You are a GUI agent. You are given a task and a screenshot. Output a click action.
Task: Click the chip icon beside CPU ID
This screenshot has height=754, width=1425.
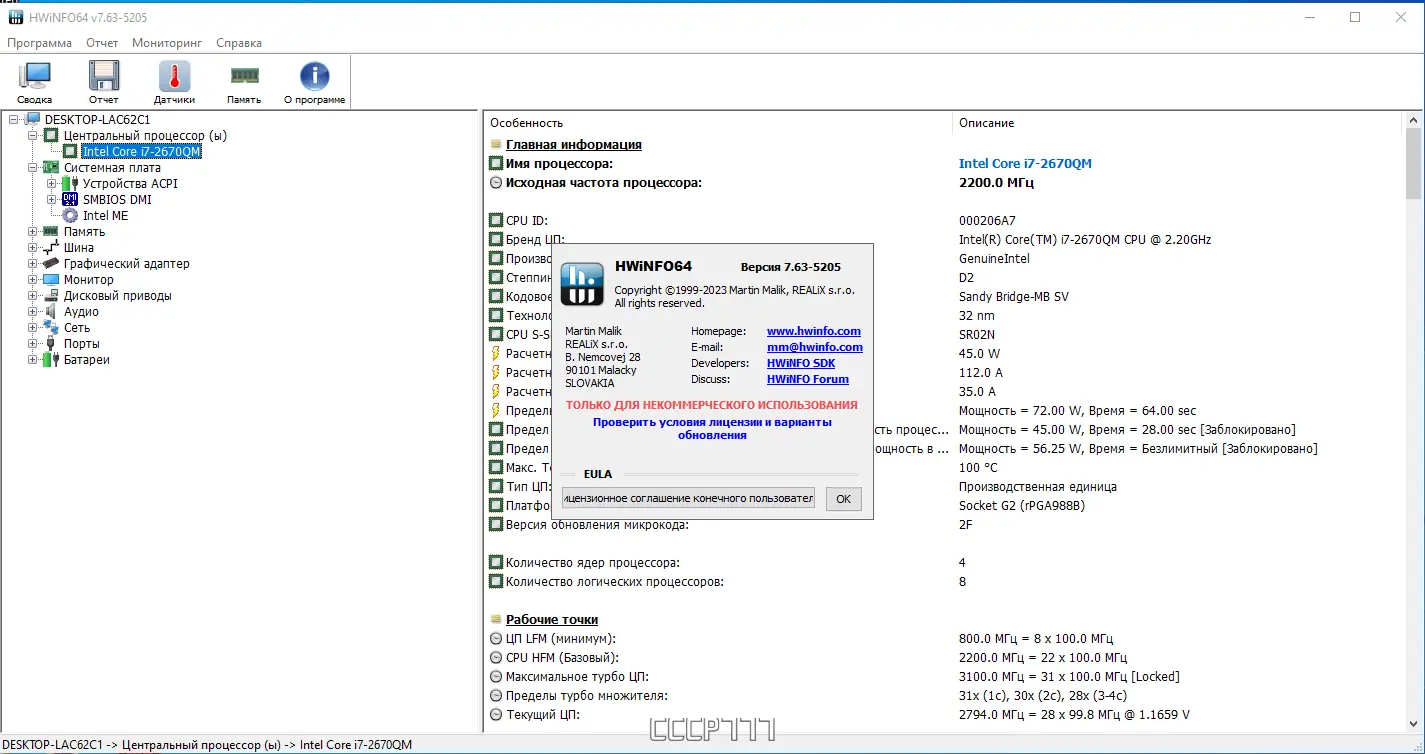(x=496, y=221)
